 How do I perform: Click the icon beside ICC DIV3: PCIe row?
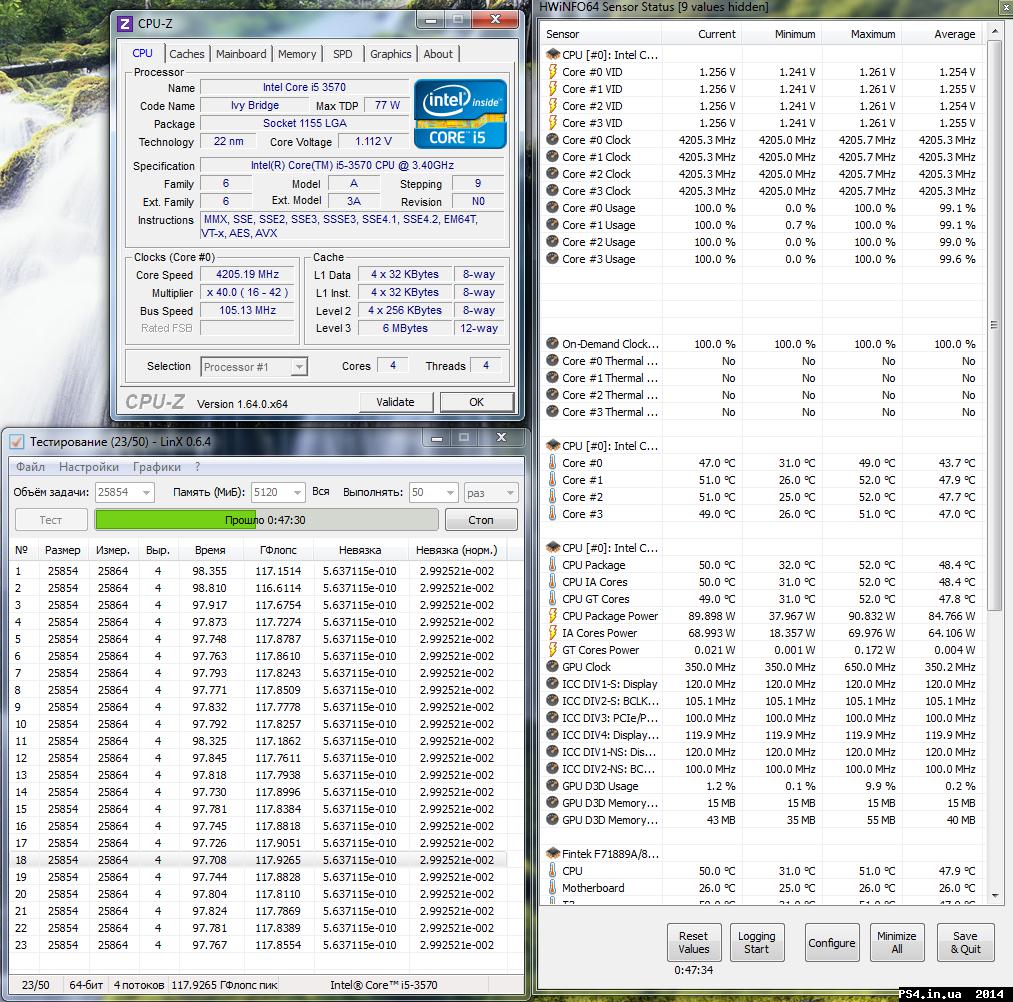pyautogui.click(x=552, y=718)
